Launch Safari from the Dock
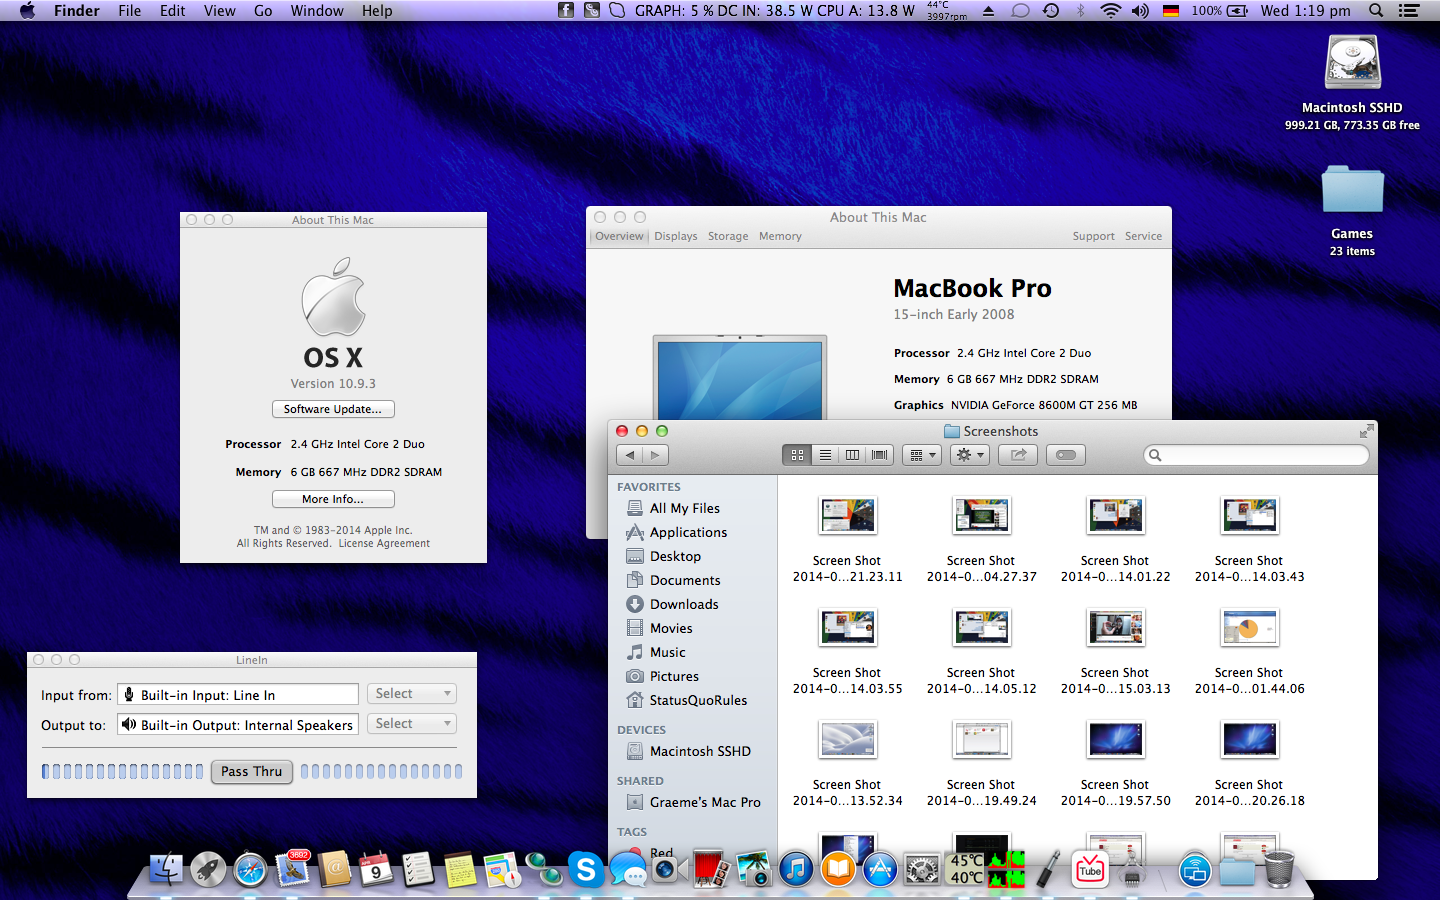Image resolution: width=1440 pixels, height=900 pixels. tap(250, 869)
